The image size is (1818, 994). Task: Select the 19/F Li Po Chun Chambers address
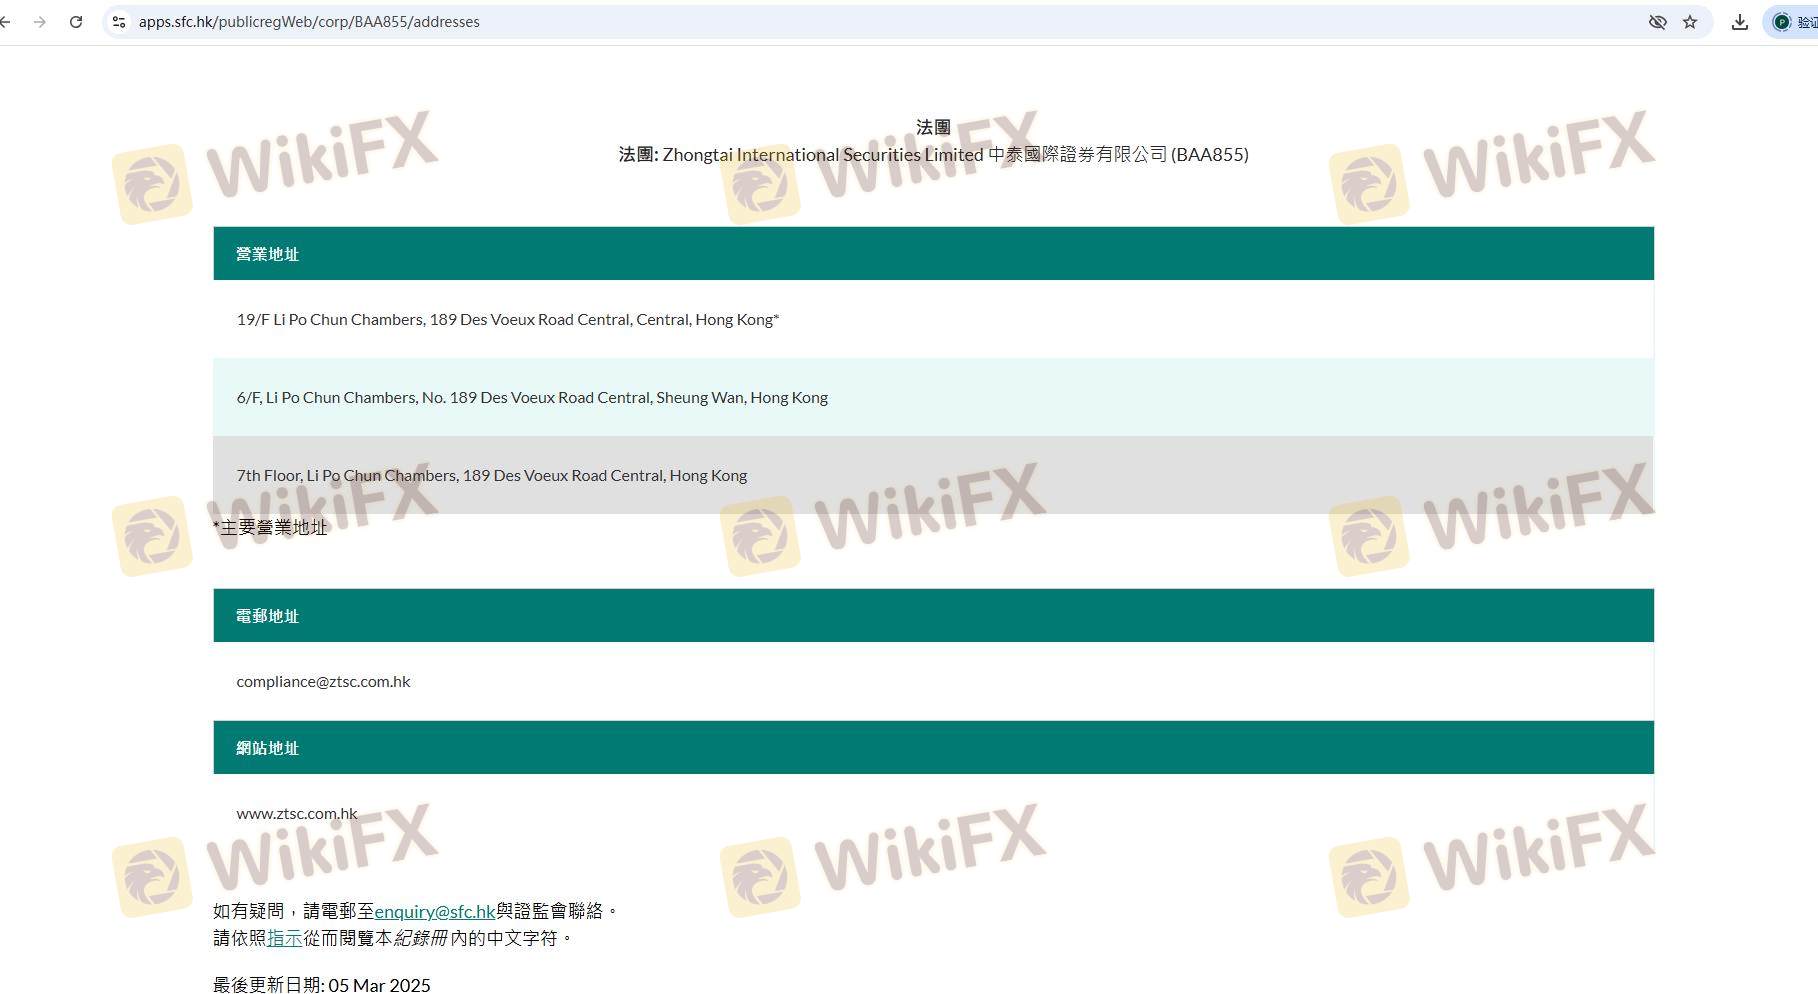click(x=508, y=320)
